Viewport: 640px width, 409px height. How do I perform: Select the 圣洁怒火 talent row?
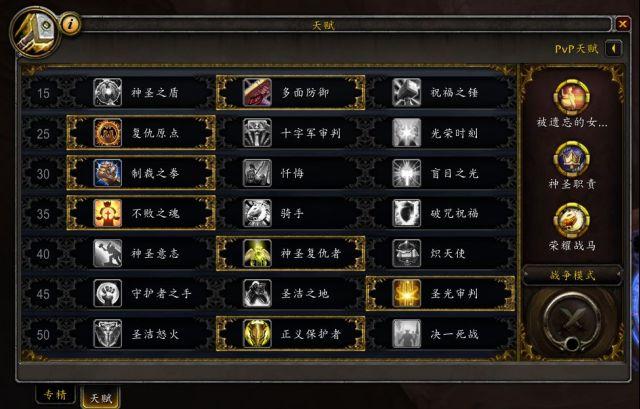tap(141, 334)
